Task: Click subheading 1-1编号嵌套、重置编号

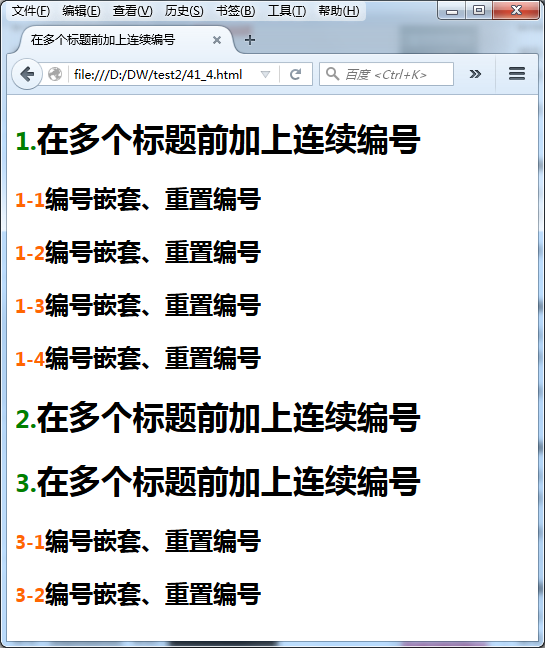Action: point(138,199)
